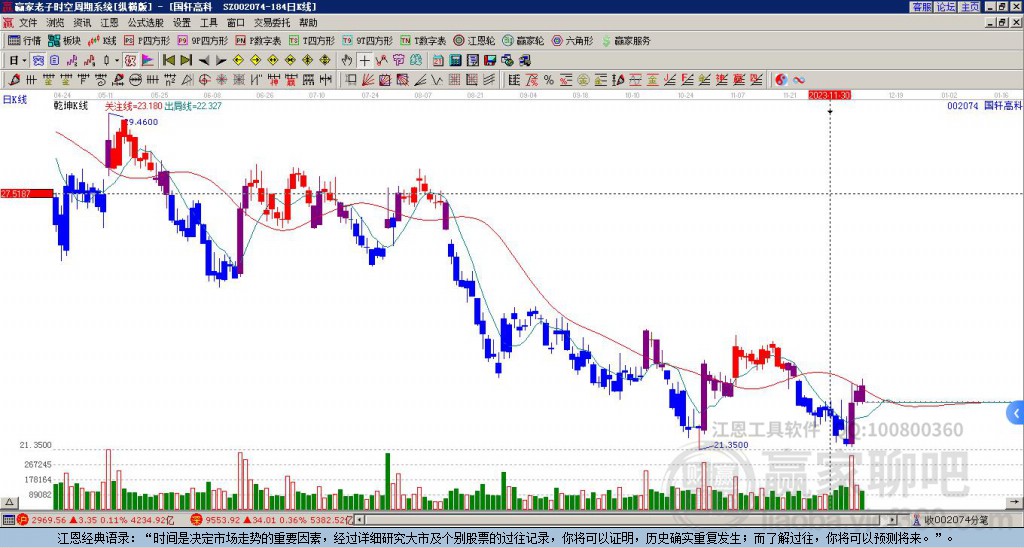This screenshot has width=1024, height=548.
Task: Select the angle line tool
Action: [420, 80]
